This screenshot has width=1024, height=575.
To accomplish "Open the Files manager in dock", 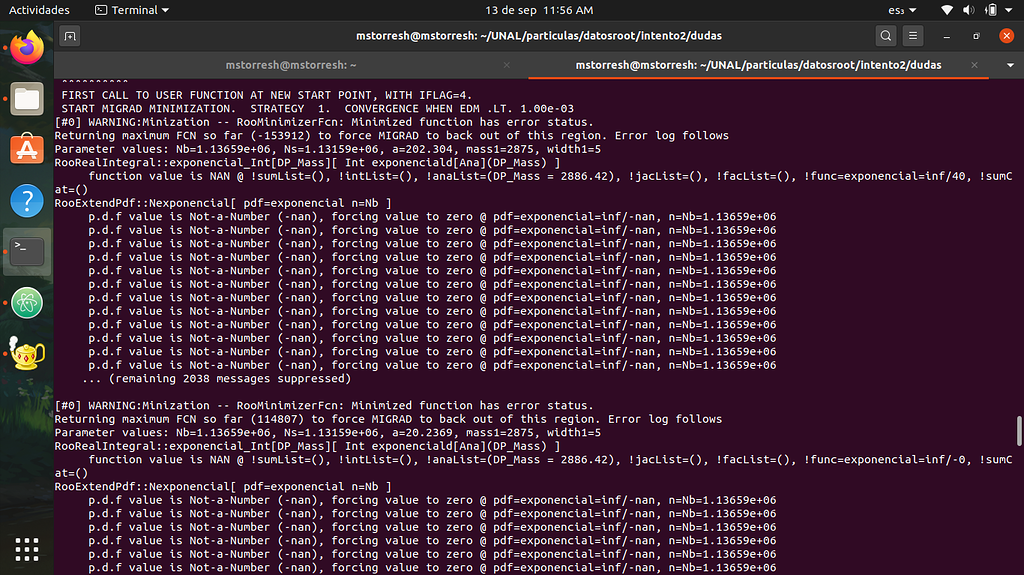I will tap(27, 98).
